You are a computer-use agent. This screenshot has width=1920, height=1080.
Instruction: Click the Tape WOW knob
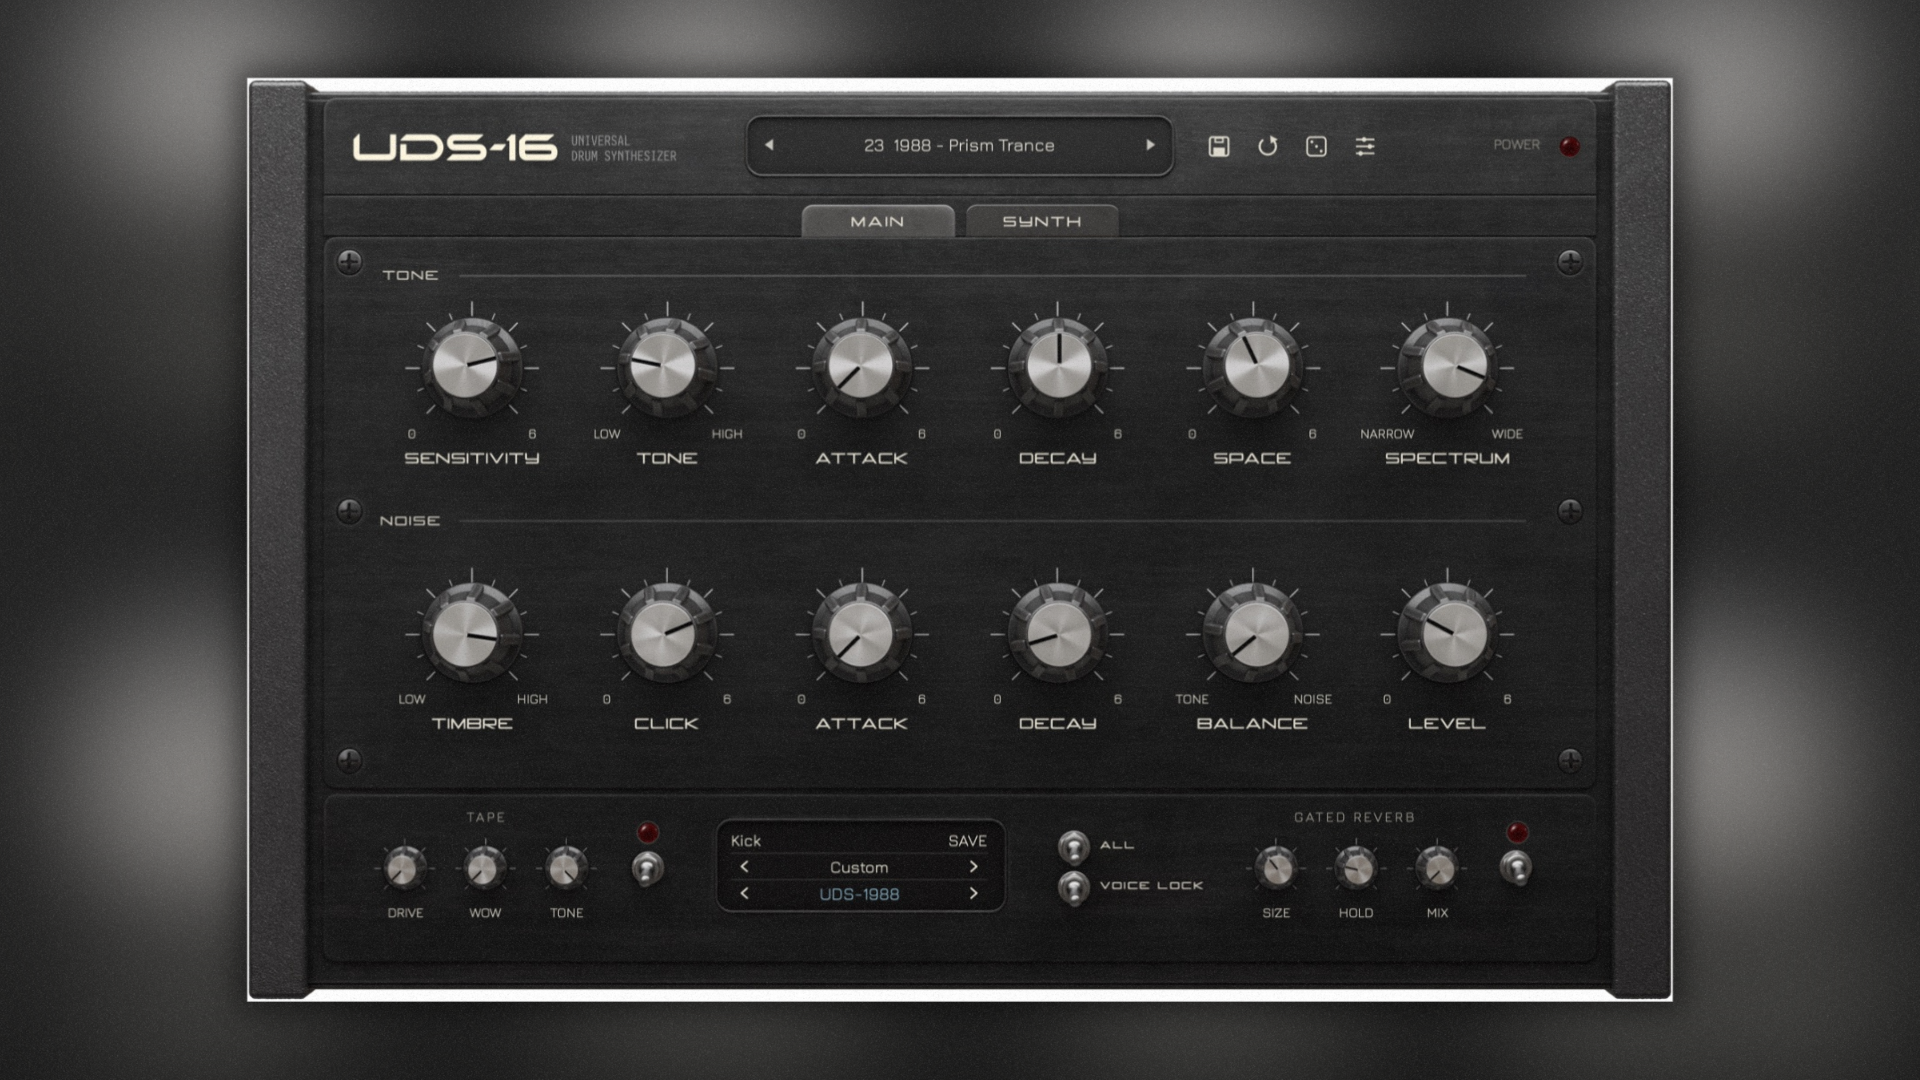[485, 867]
